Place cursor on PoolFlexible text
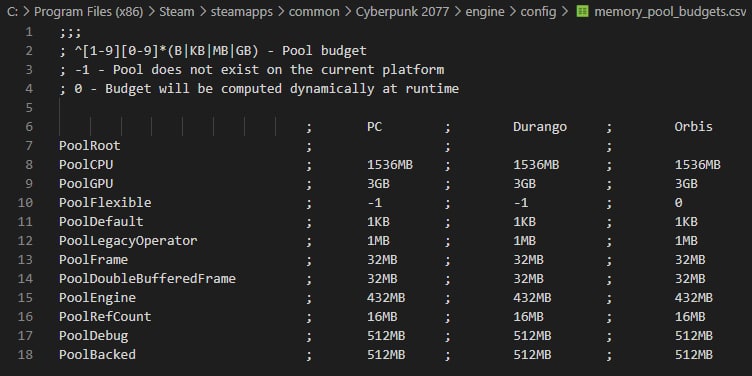 [x=105, y=203]
